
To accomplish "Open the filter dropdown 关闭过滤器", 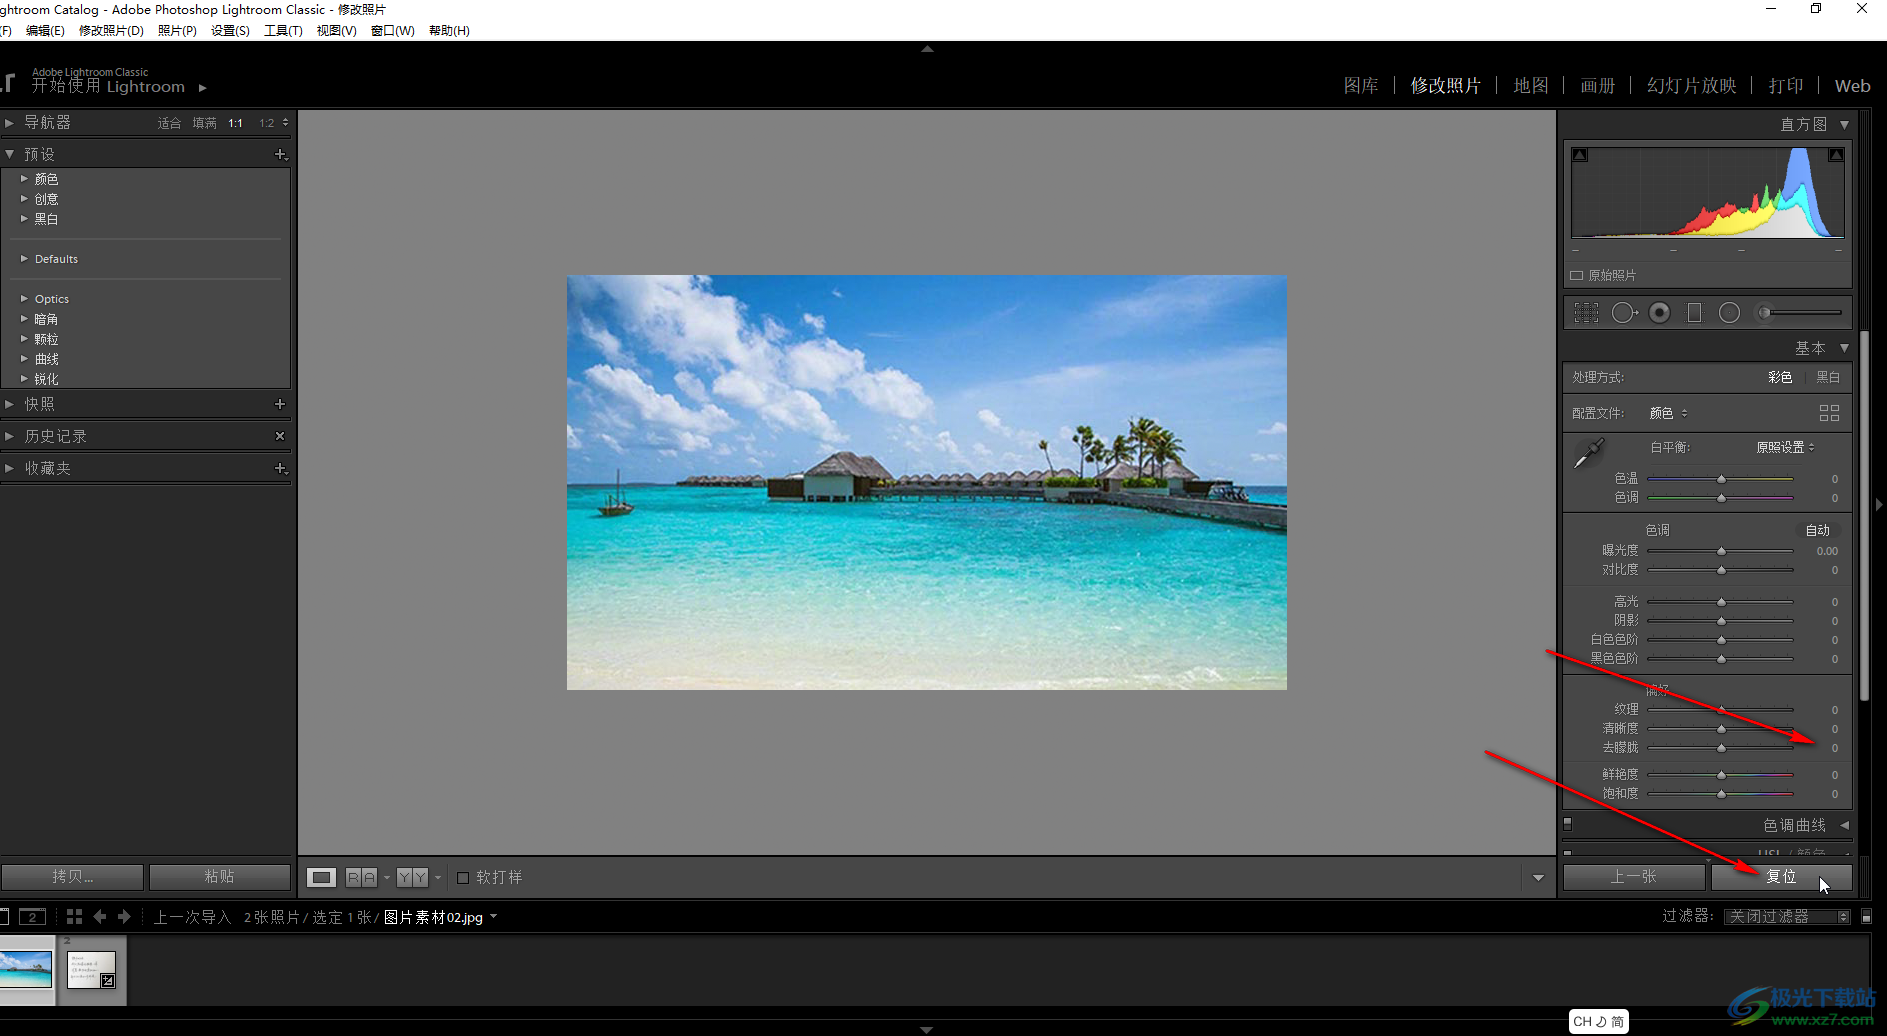I will (x=1787, y=917).
